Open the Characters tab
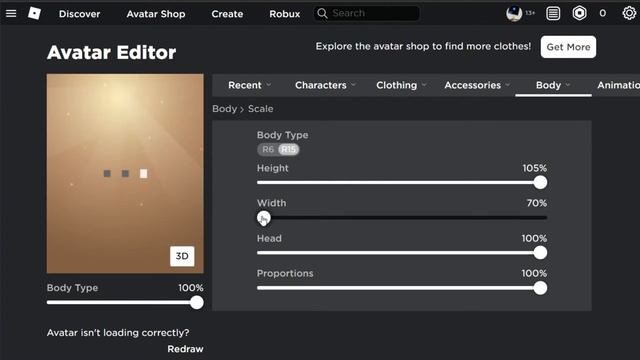This screenshot has width=640, height=360. (x=321, y=85)
